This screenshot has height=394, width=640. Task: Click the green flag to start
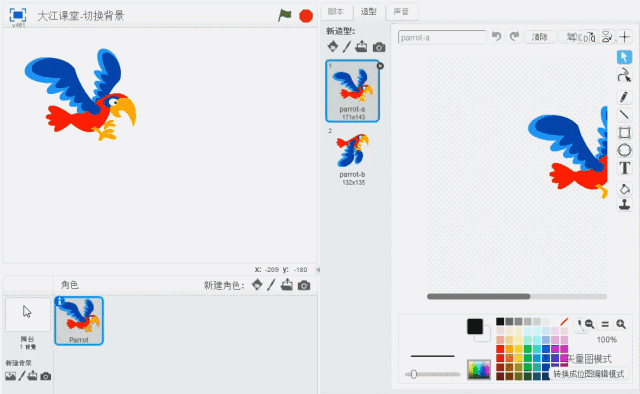point(284,16)
